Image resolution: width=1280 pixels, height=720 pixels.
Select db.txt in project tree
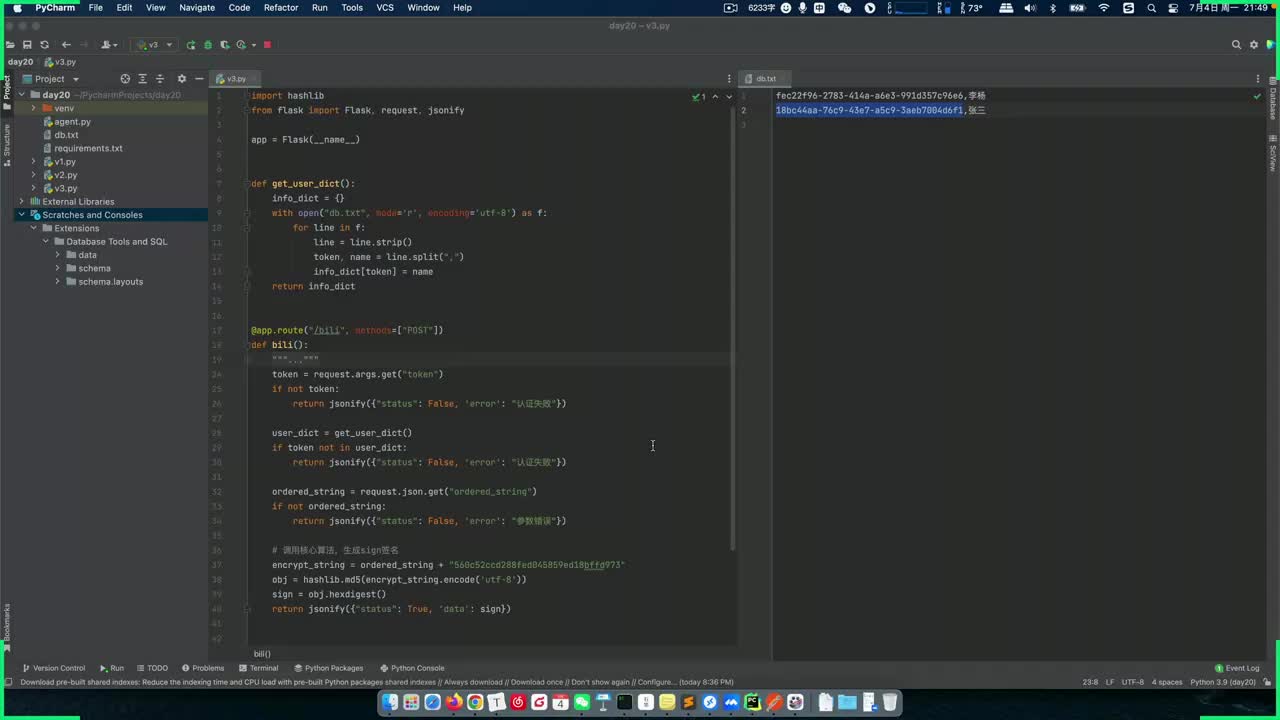point(66,135)
